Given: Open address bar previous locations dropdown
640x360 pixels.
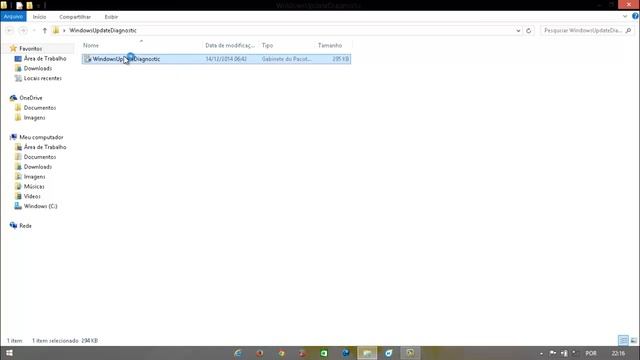Looking at the screenshot, I should [518, 31].
